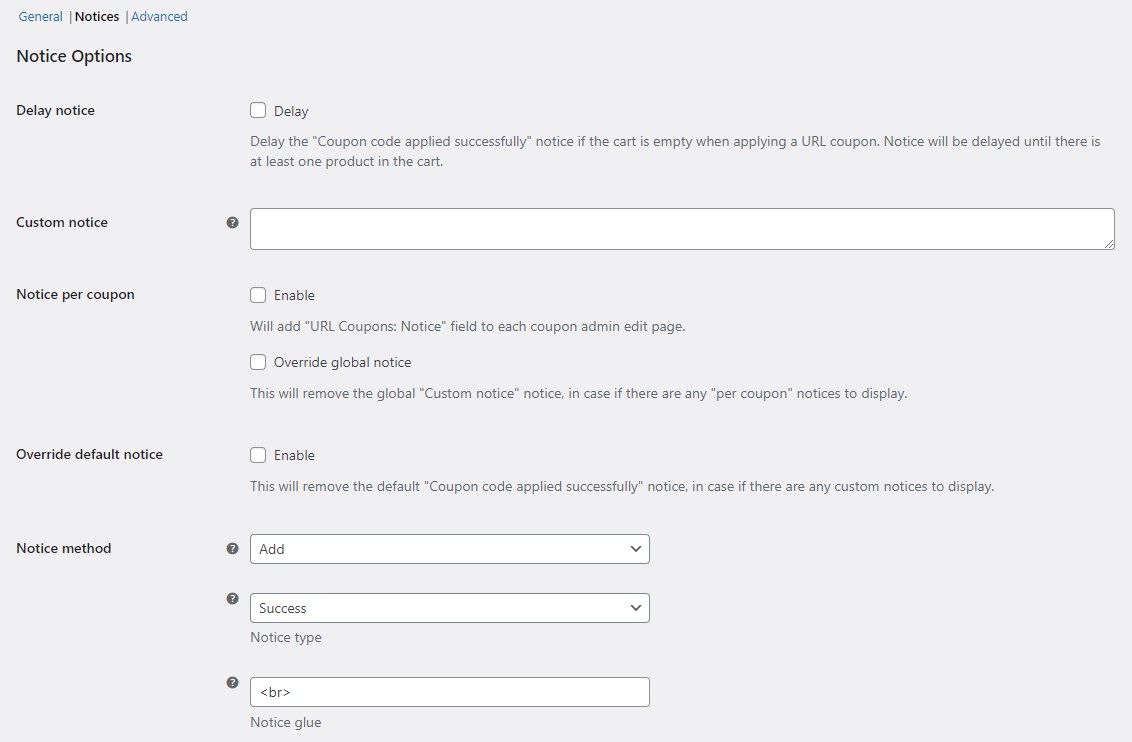
Task: Click the chevron arrow on the Notice type dropdown
Action: click(x=636, y=607)
